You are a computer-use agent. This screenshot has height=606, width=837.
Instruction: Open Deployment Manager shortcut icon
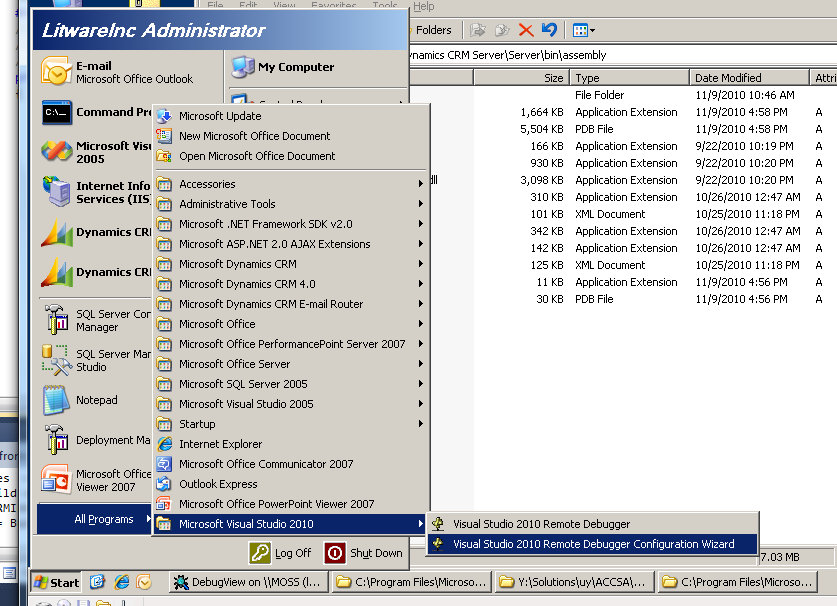click(x=56, y=440)
